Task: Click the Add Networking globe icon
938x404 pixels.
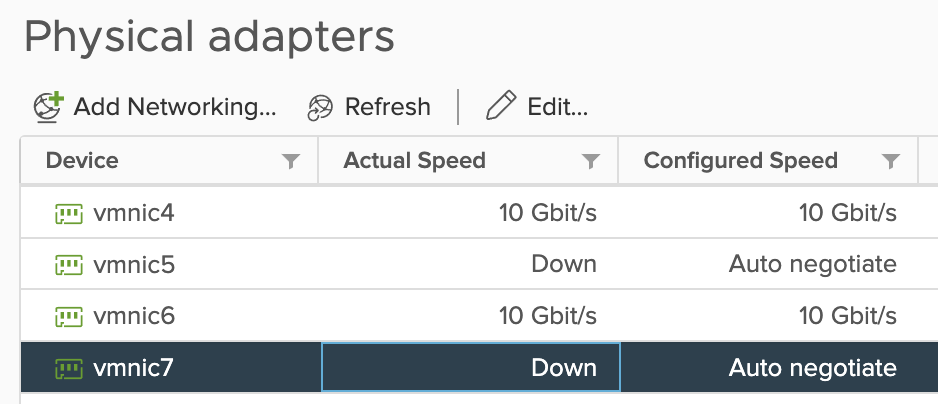Action: pos(48,106)
